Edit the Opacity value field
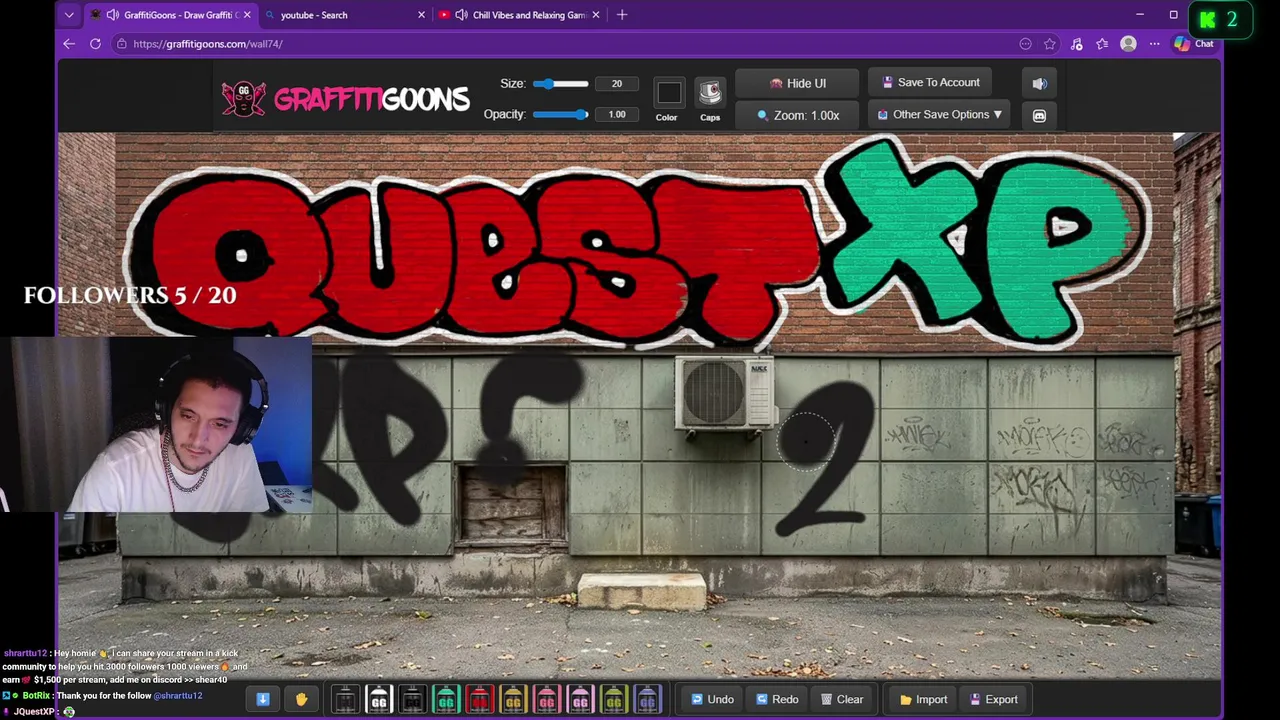 pos(617,114)
